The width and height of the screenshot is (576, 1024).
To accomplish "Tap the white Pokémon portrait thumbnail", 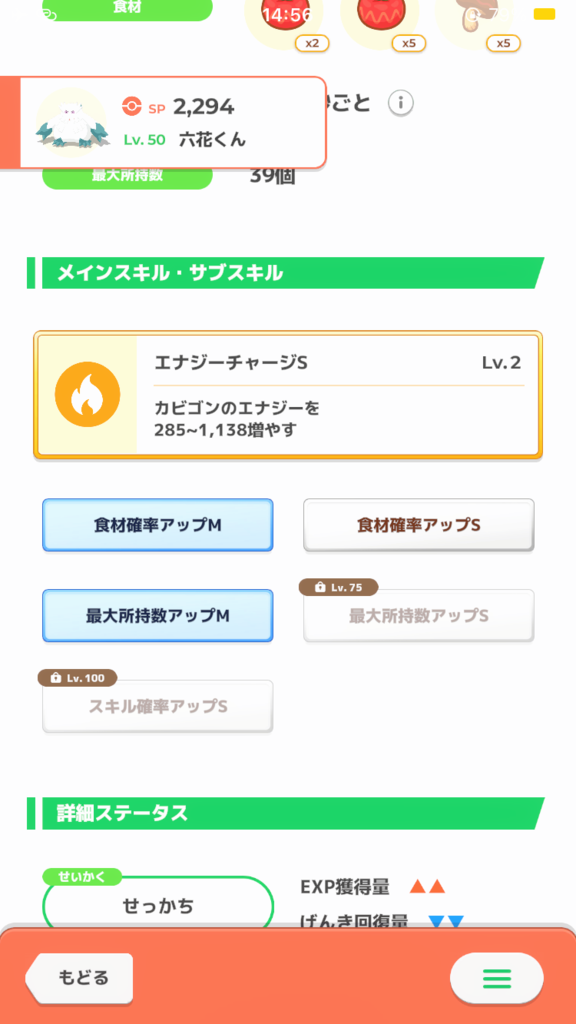I will coord(71,123).
